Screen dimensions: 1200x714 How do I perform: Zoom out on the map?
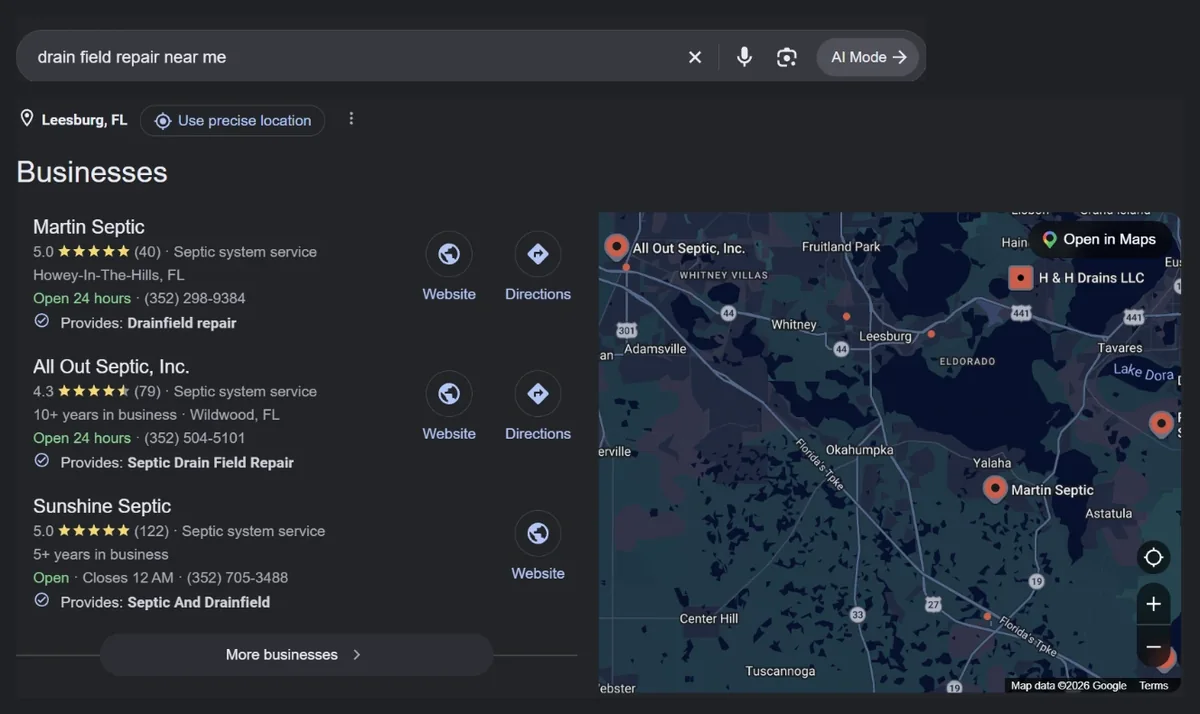pos(1153,647)
